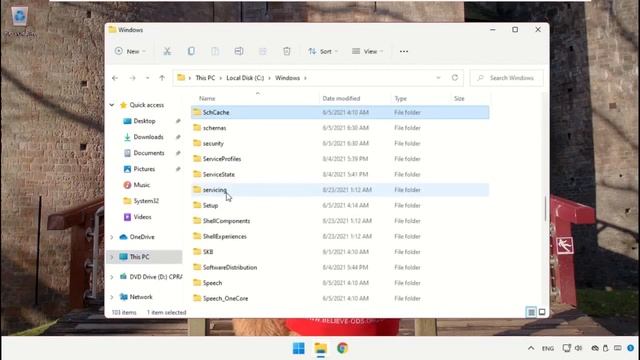Viewport: 640px width, 360px height.
Task: Select the ServiceProfiles folder
Action: pyautogui.click(x=340, y=159)
